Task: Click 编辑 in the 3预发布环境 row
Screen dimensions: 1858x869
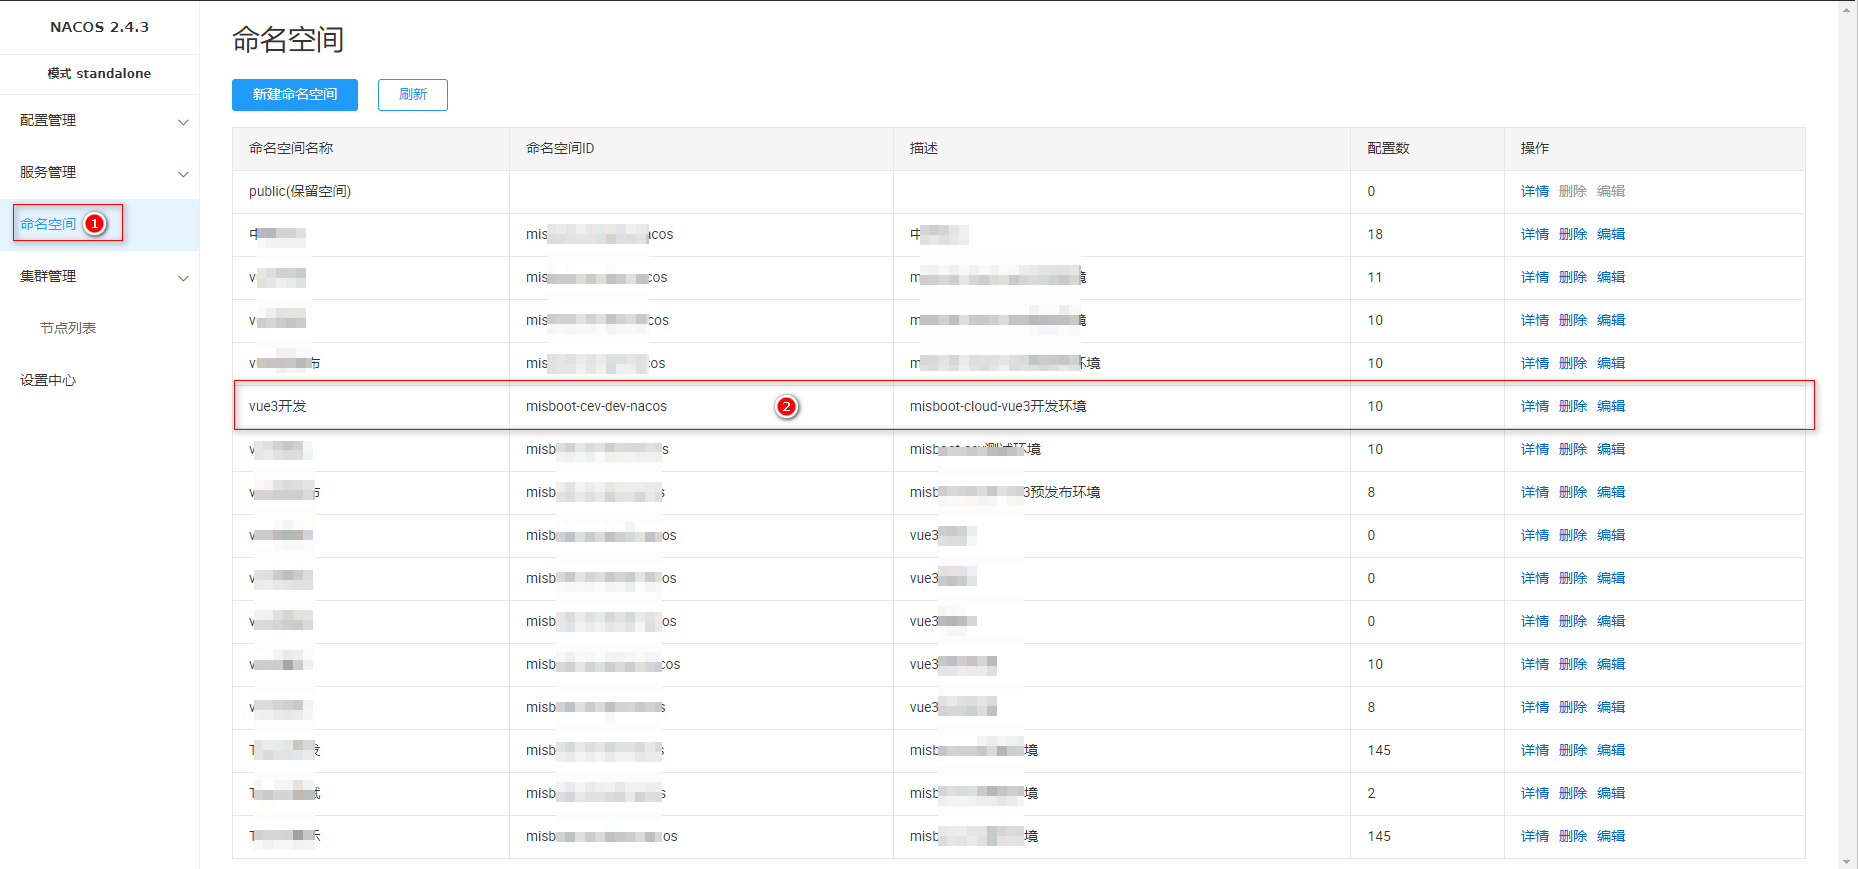Action: [x=1611, y=492]
